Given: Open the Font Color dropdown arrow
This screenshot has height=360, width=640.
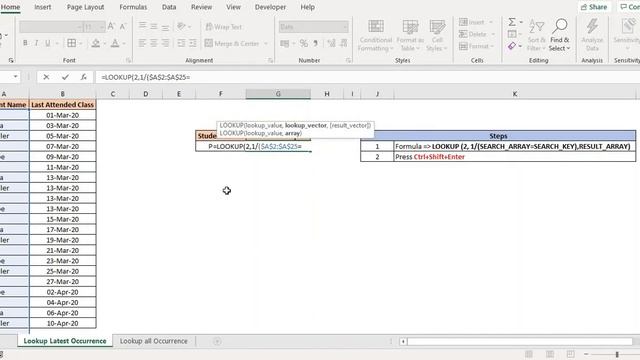Looking at the screenshot, I should click(x=124, y=44).
